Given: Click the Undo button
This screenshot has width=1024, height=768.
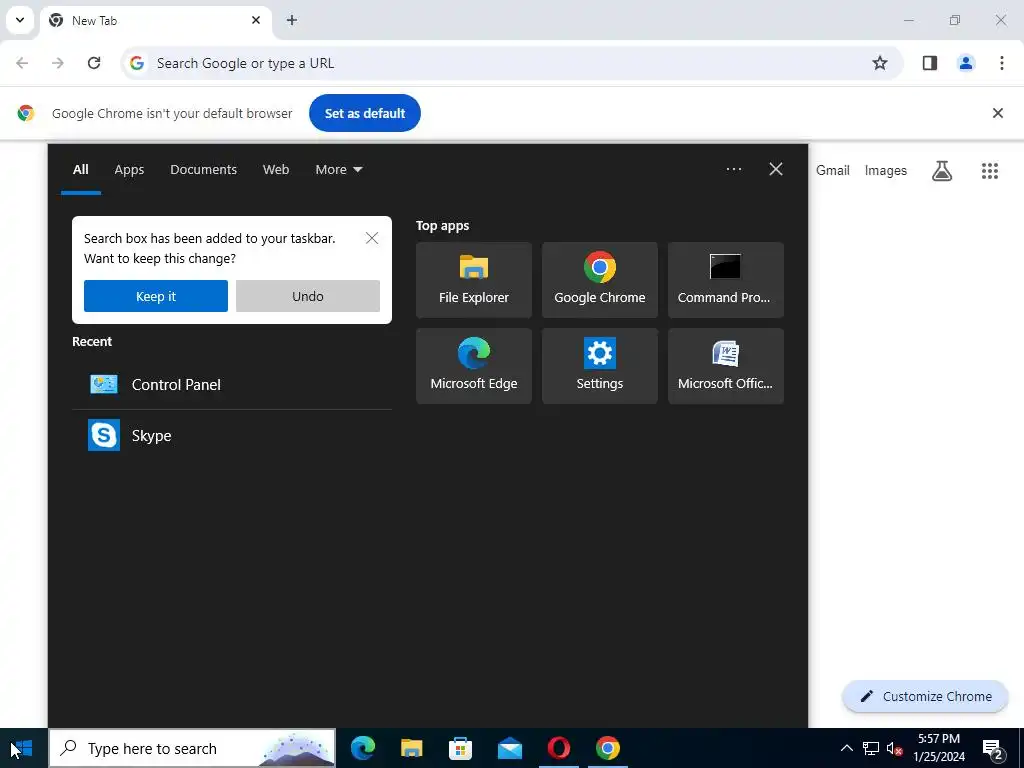Looking at the screenshot, I should 308,296.
